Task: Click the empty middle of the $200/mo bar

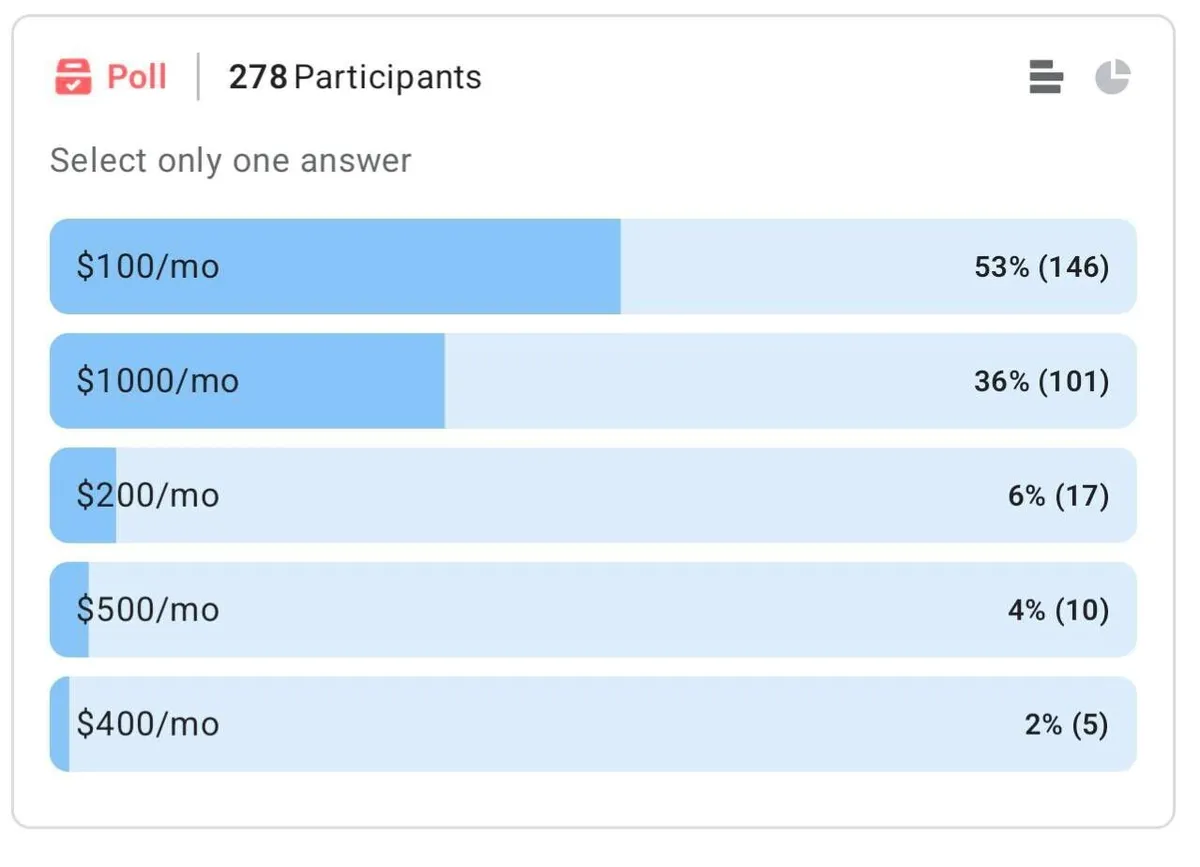Action: pyautogui.click(x=600, y=495)
